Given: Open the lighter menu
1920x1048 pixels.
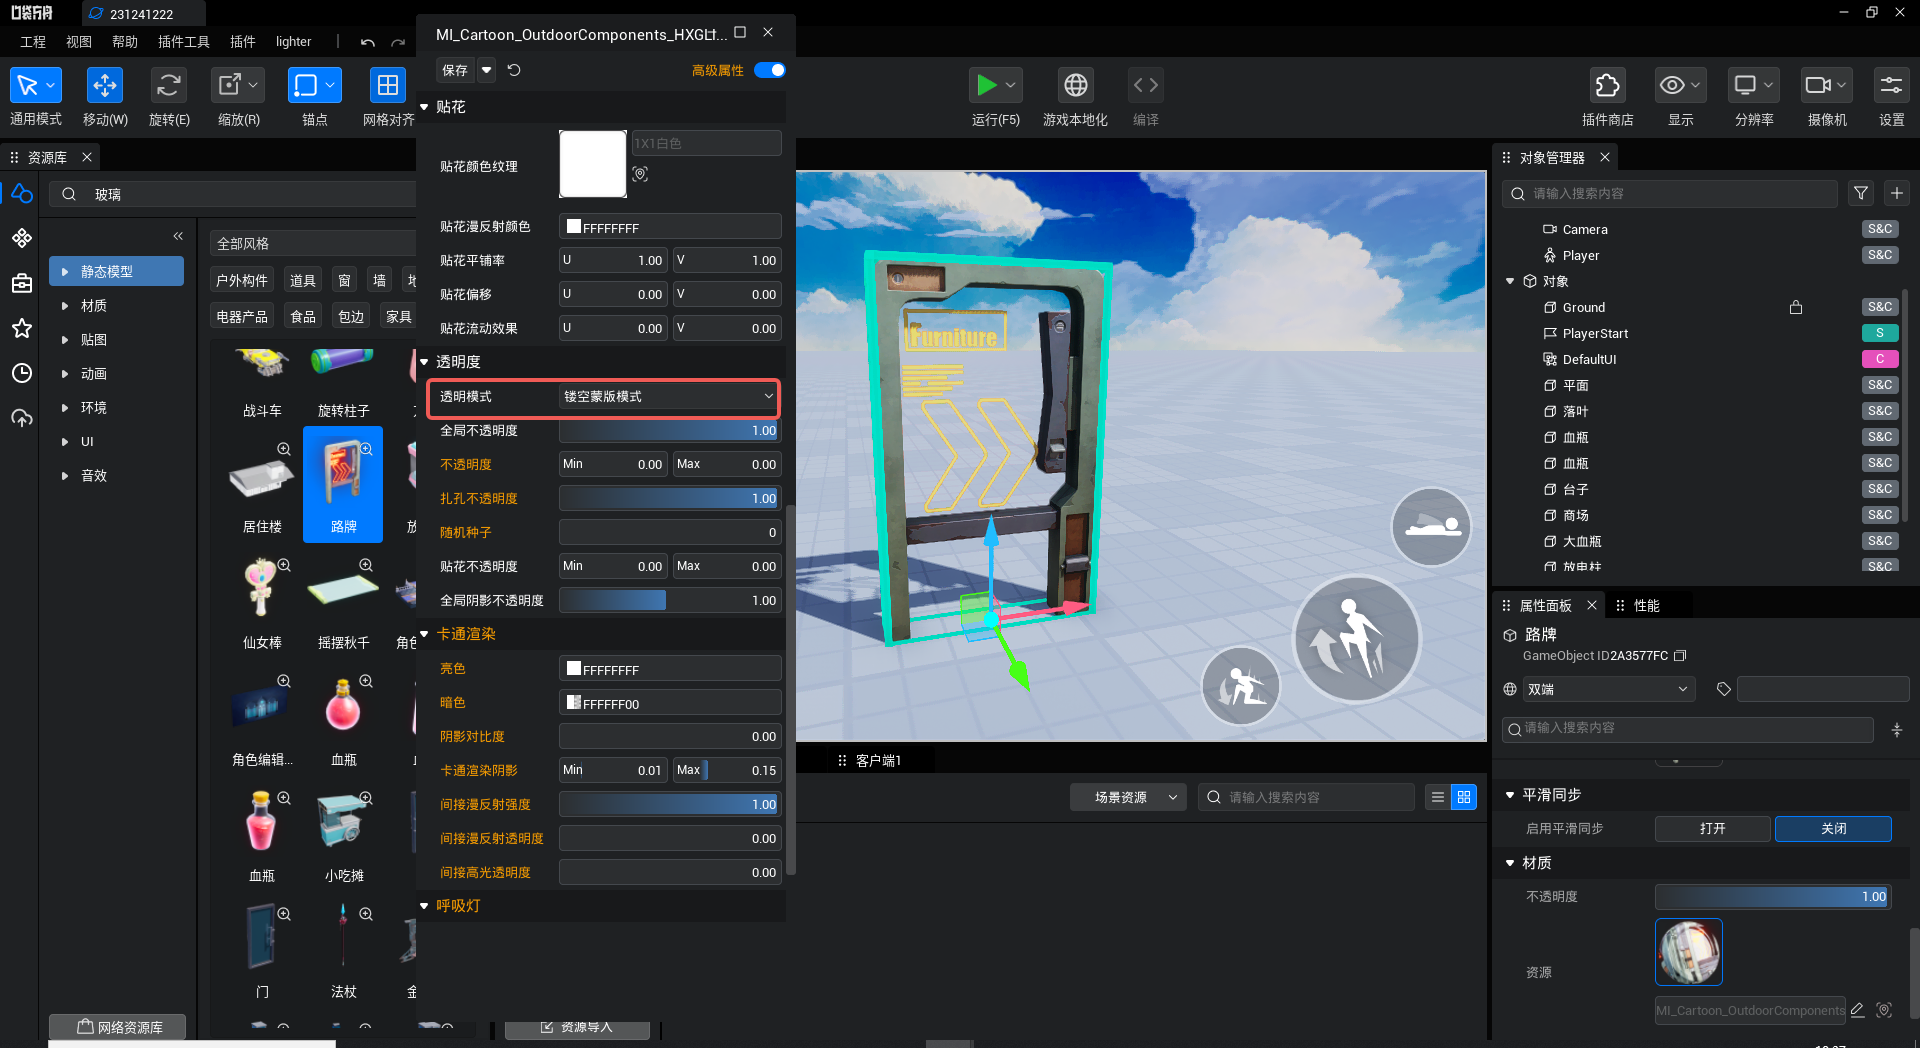Looking at the screenshot, I should coord(294,42).
